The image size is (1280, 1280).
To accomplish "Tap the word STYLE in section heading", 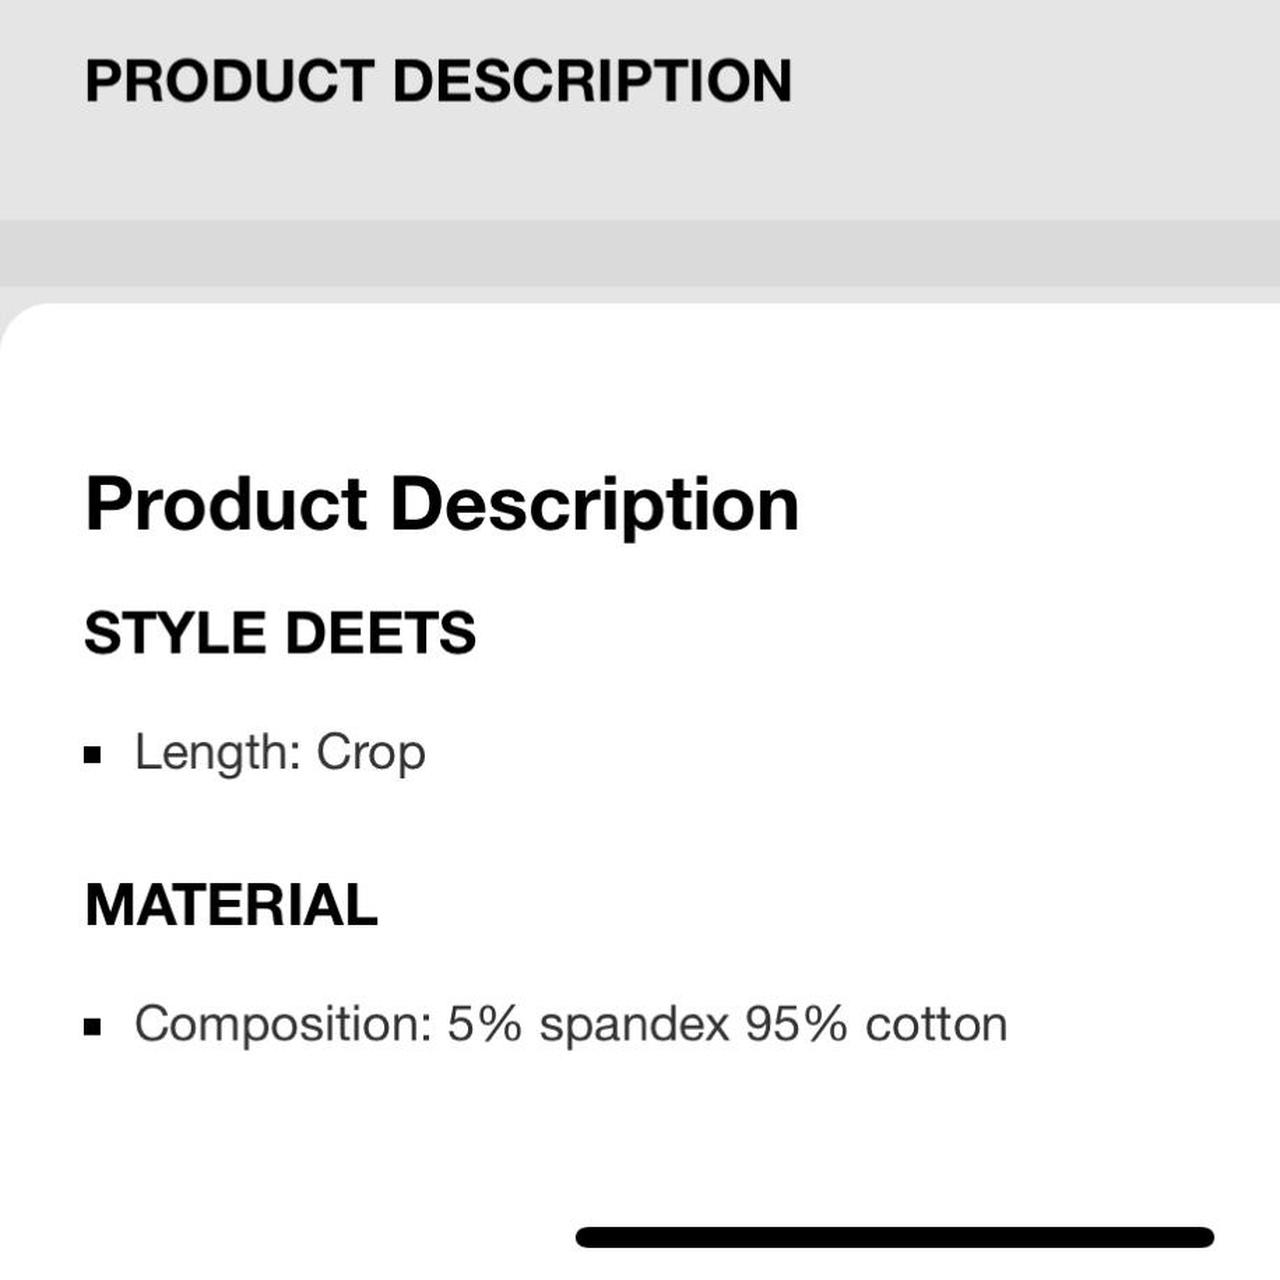I will pos(175,633).
